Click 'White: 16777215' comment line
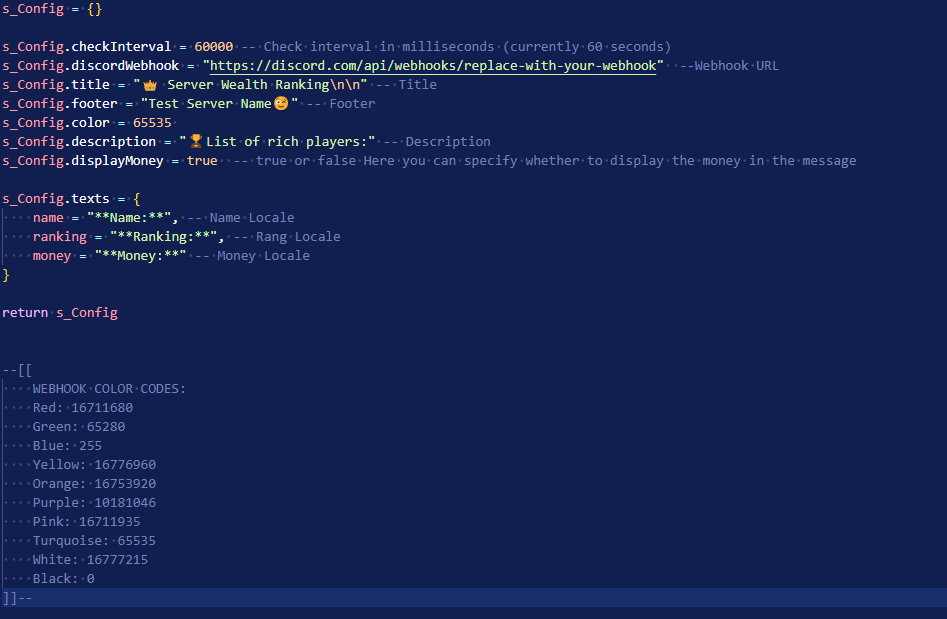The height and width of the screenshot is (619, 947). click(x=91, y=560)
